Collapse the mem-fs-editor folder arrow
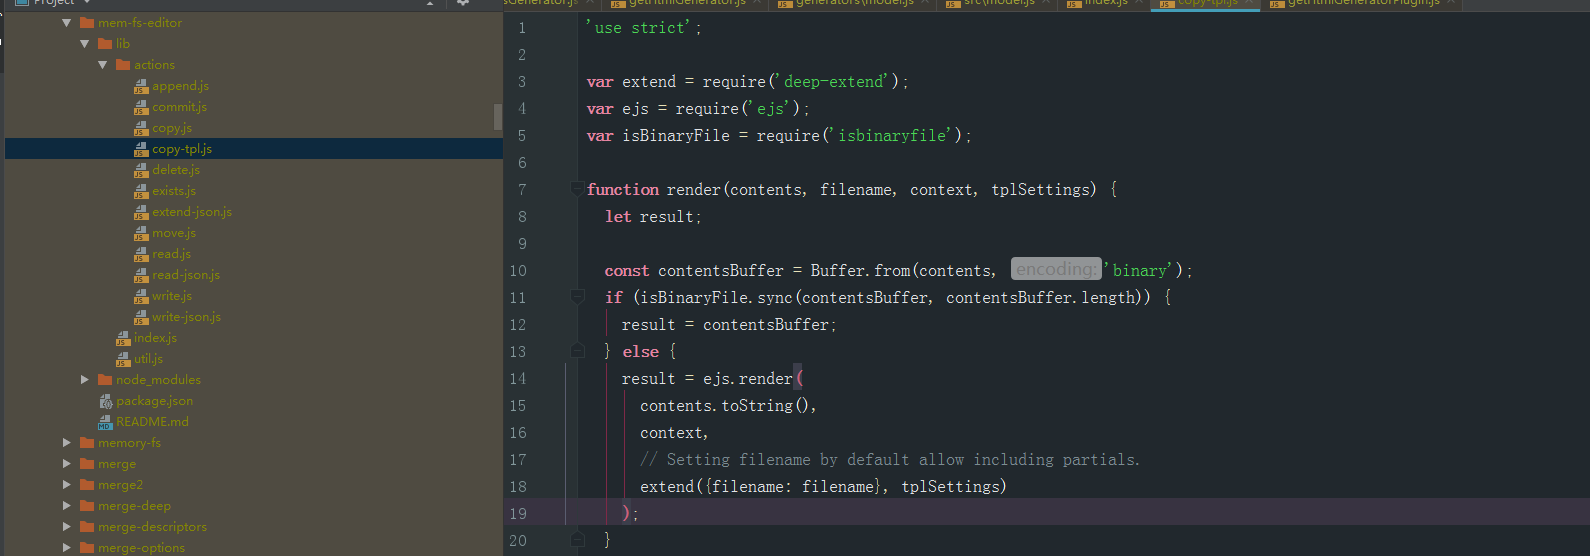This screenshot has height=556, width=1590. tap(66, 23)
